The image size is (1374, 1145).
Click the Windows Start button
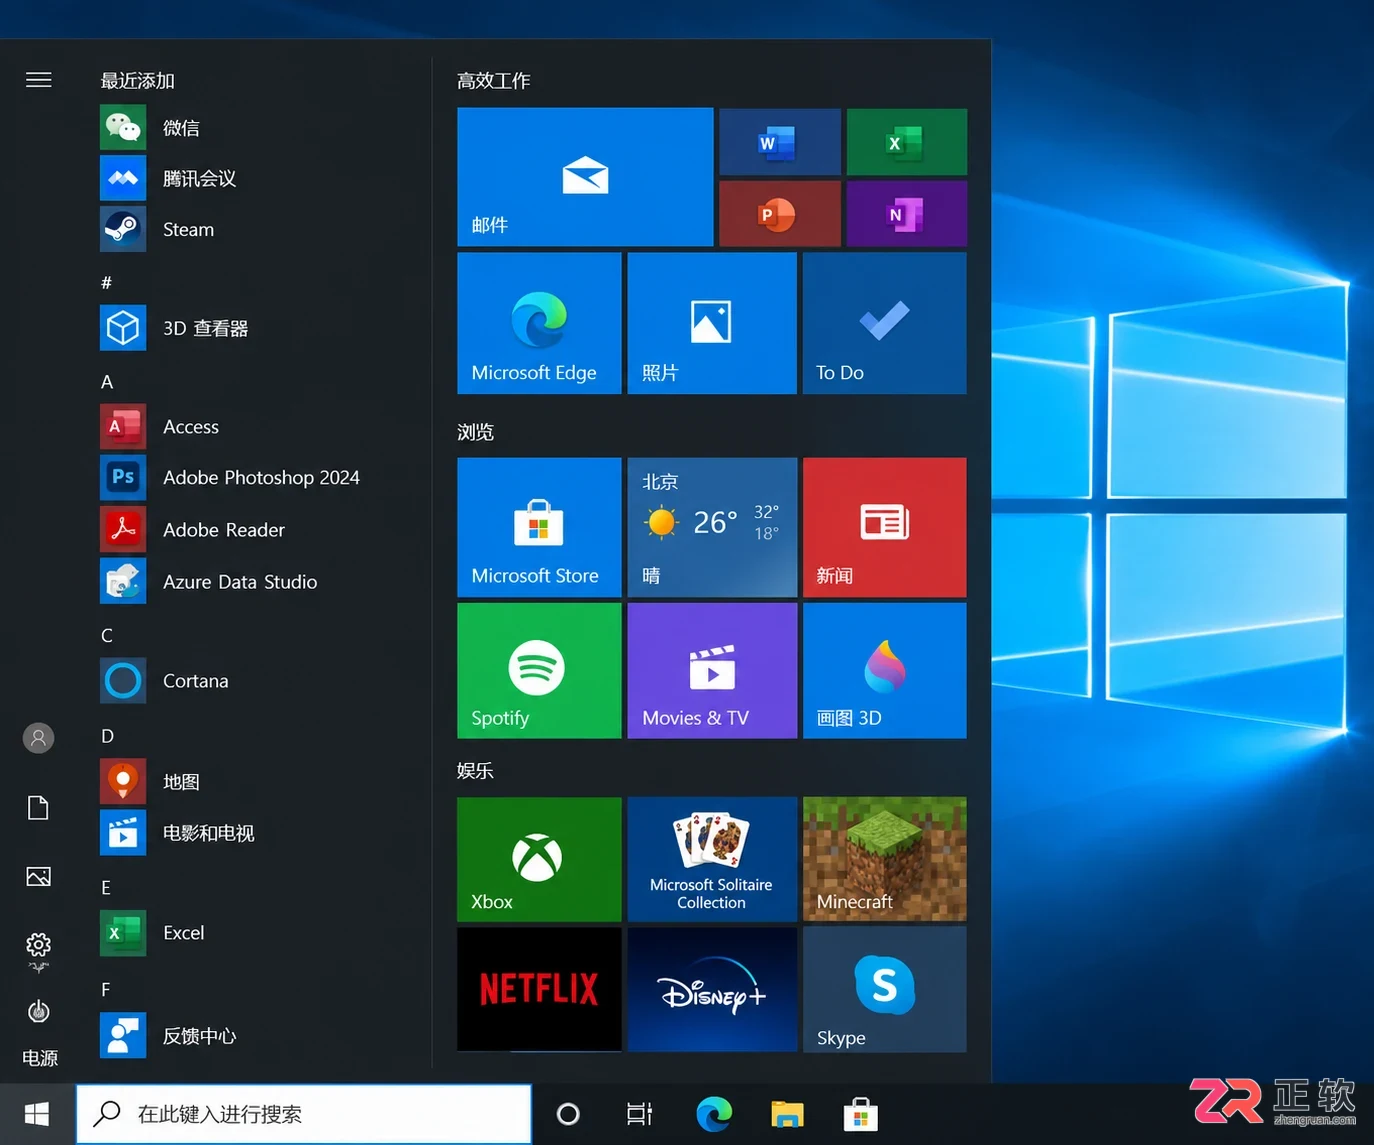click(x=37, y=1114)
